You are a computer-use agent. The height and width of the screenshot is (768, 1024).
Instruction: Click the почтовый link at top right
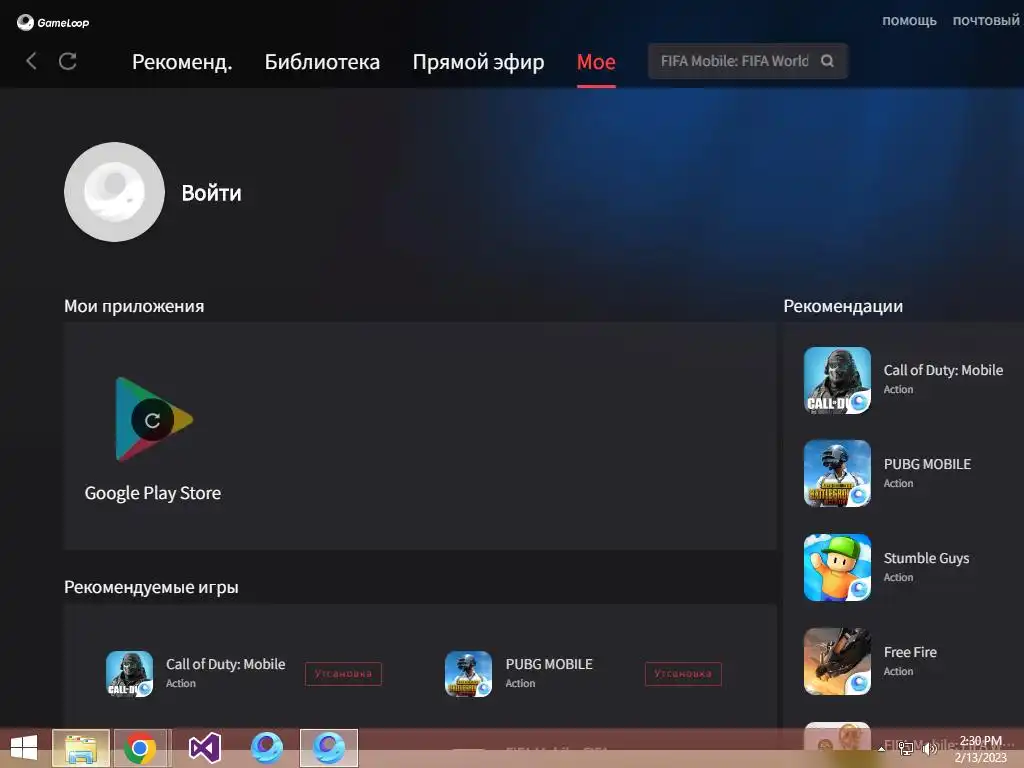(x=985, y=21)
